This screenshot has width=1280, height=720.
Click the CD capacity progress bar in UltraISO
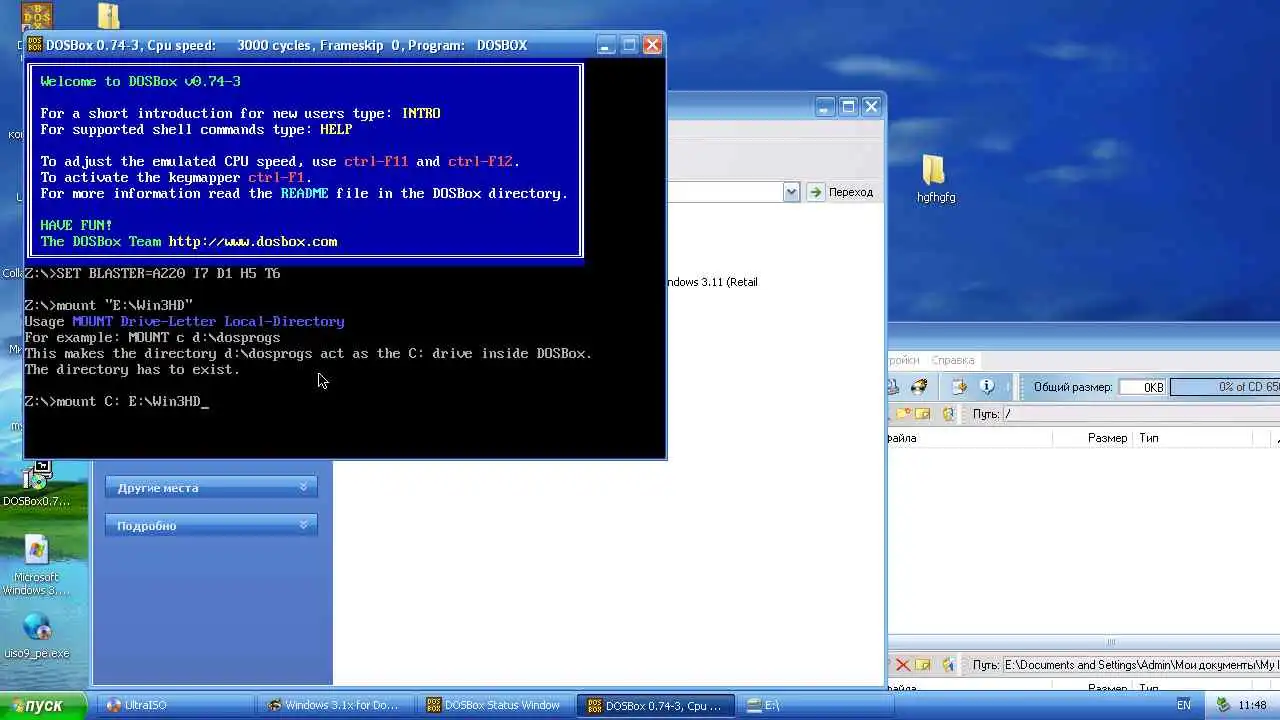(x=1224, y=387)
